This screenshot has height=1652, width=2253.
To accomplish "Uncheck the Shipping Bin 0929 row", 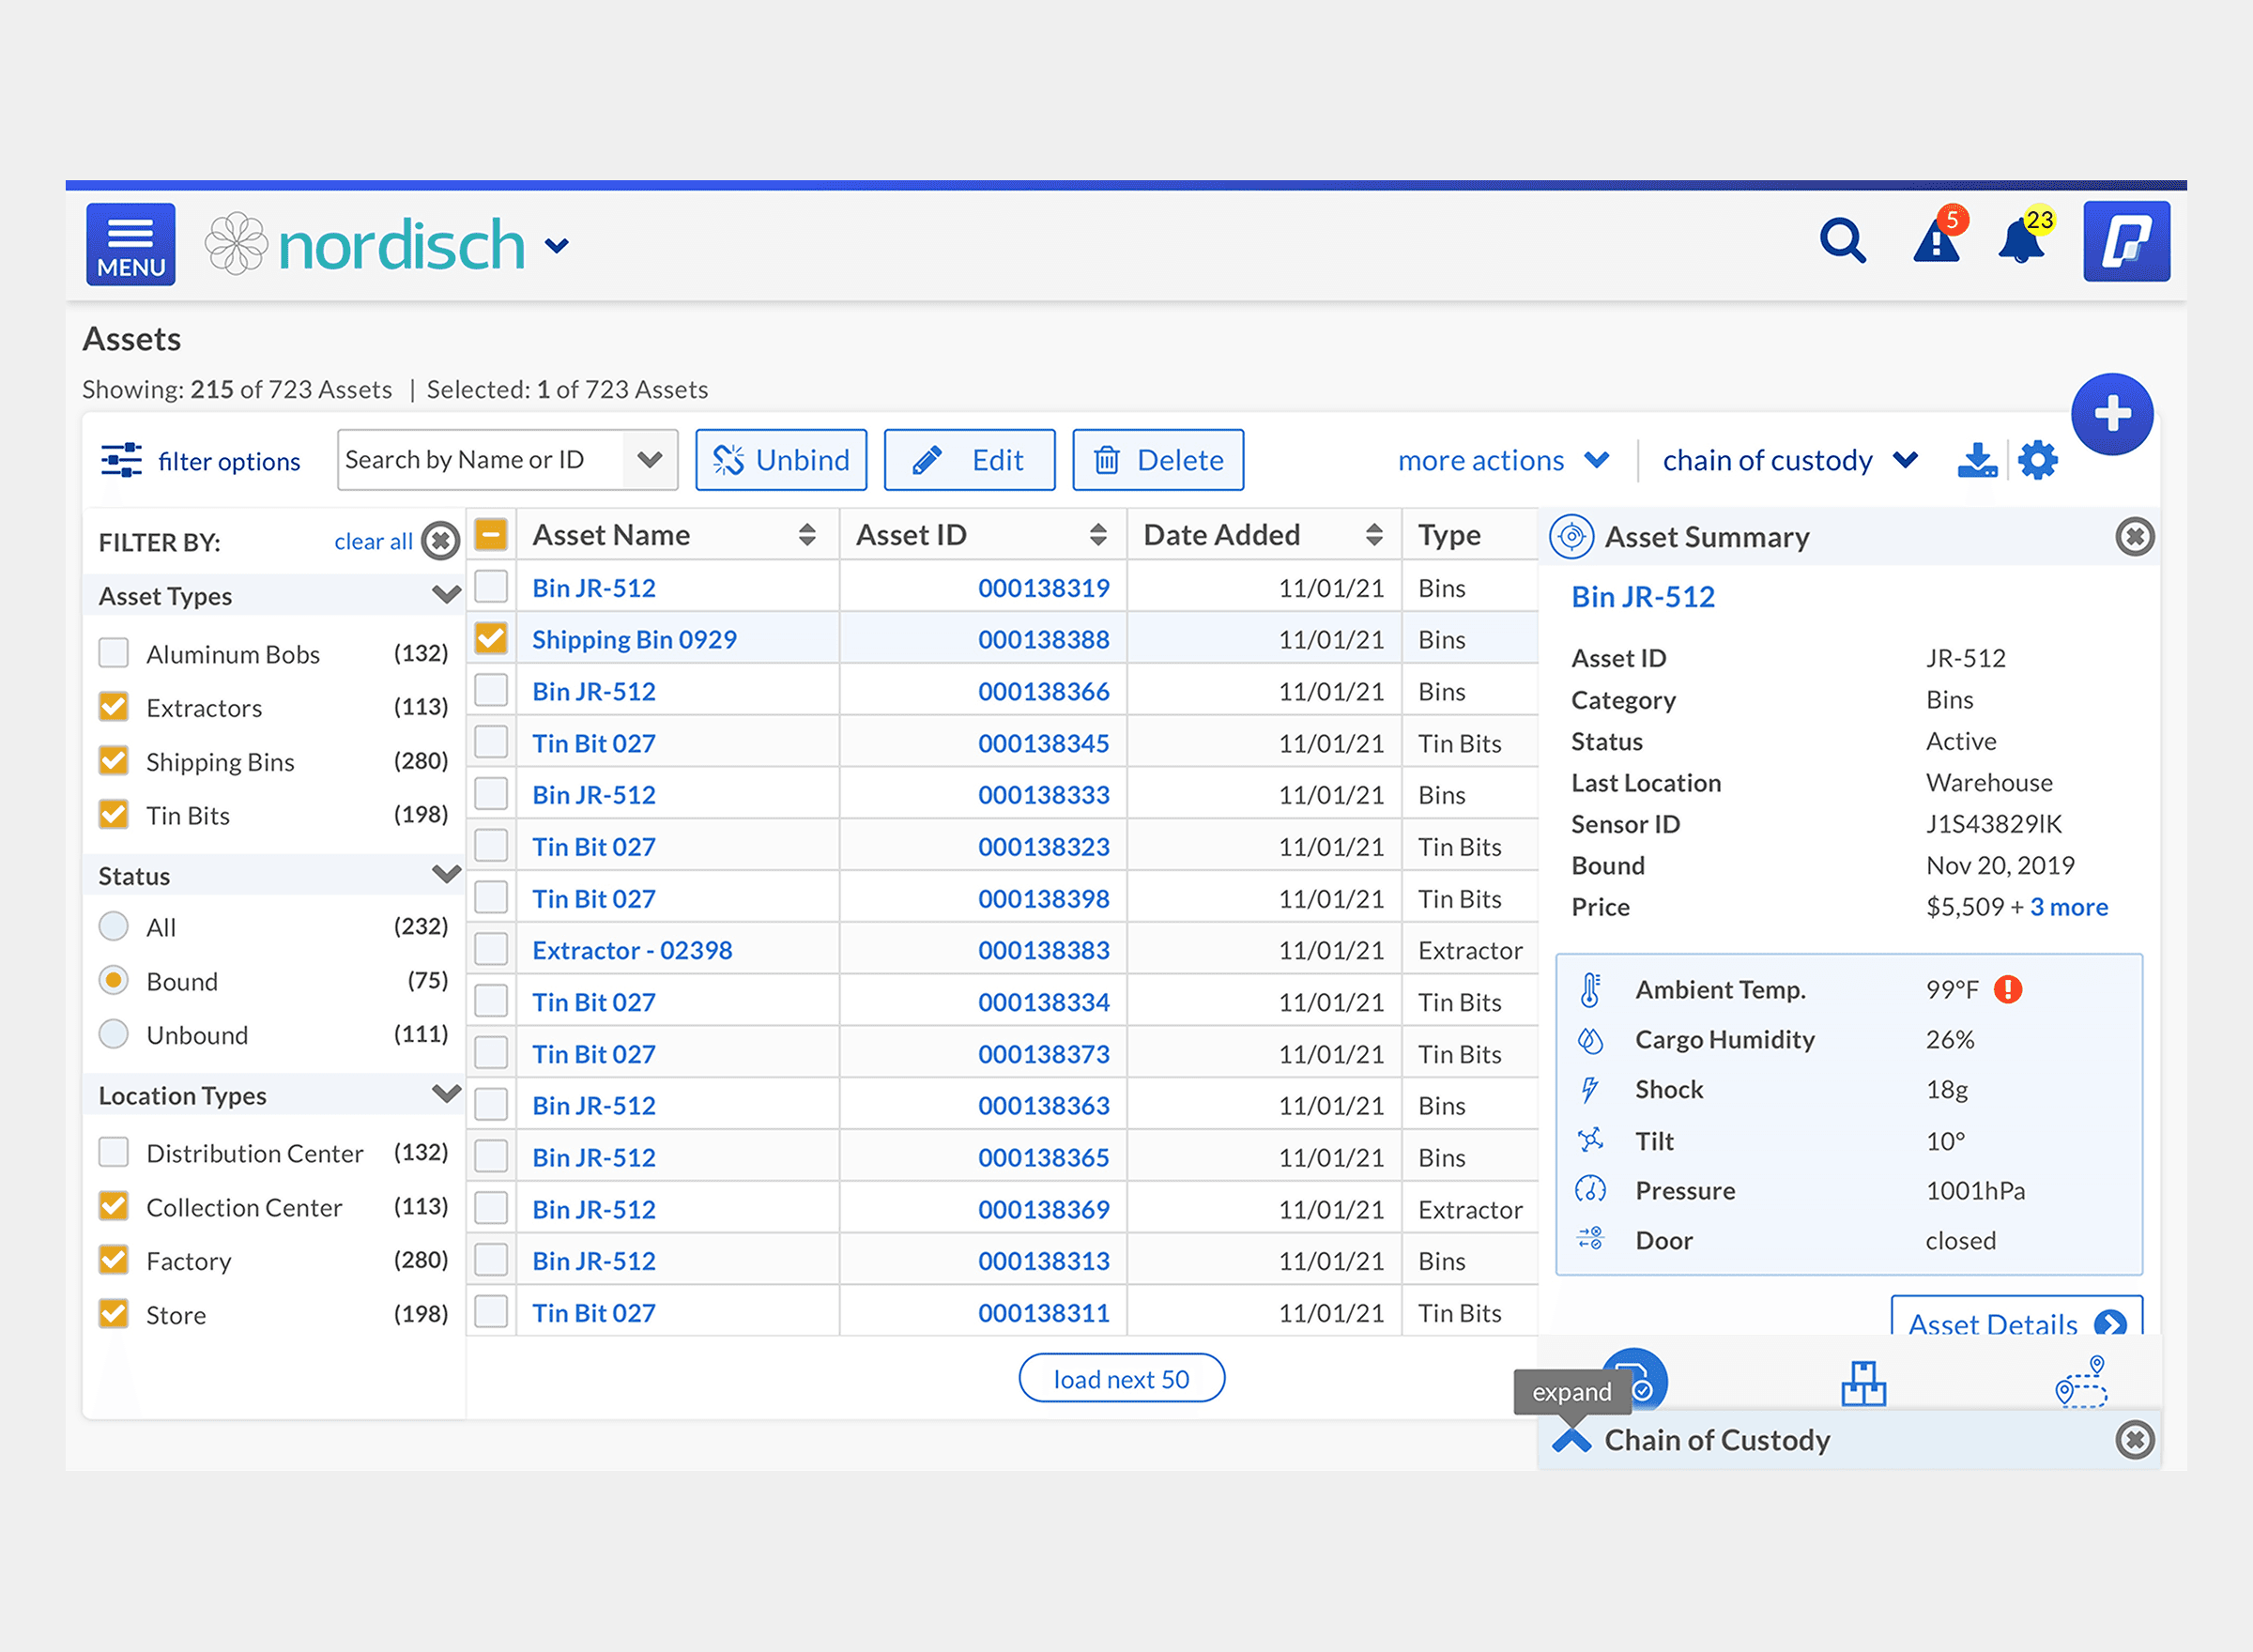I will [490, 638].
